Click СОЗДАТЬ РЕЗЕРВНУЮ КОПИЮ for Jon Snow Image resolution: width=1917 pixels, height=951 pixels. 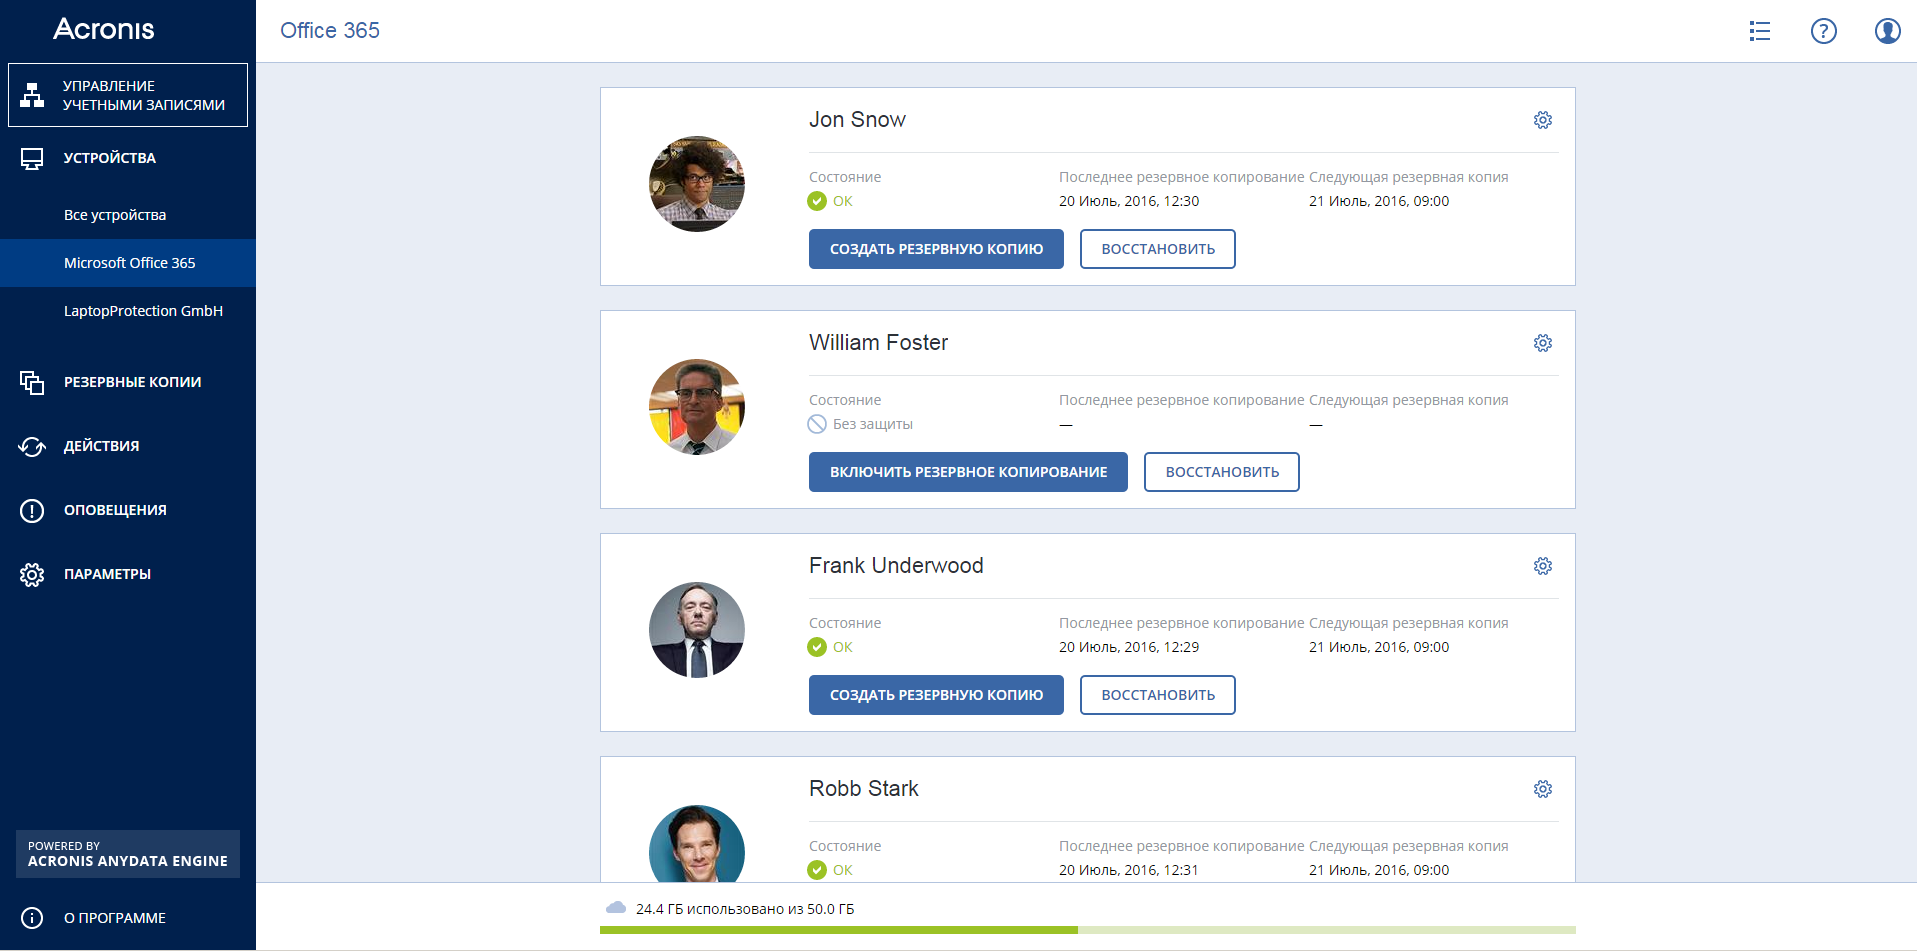point(936,249)
